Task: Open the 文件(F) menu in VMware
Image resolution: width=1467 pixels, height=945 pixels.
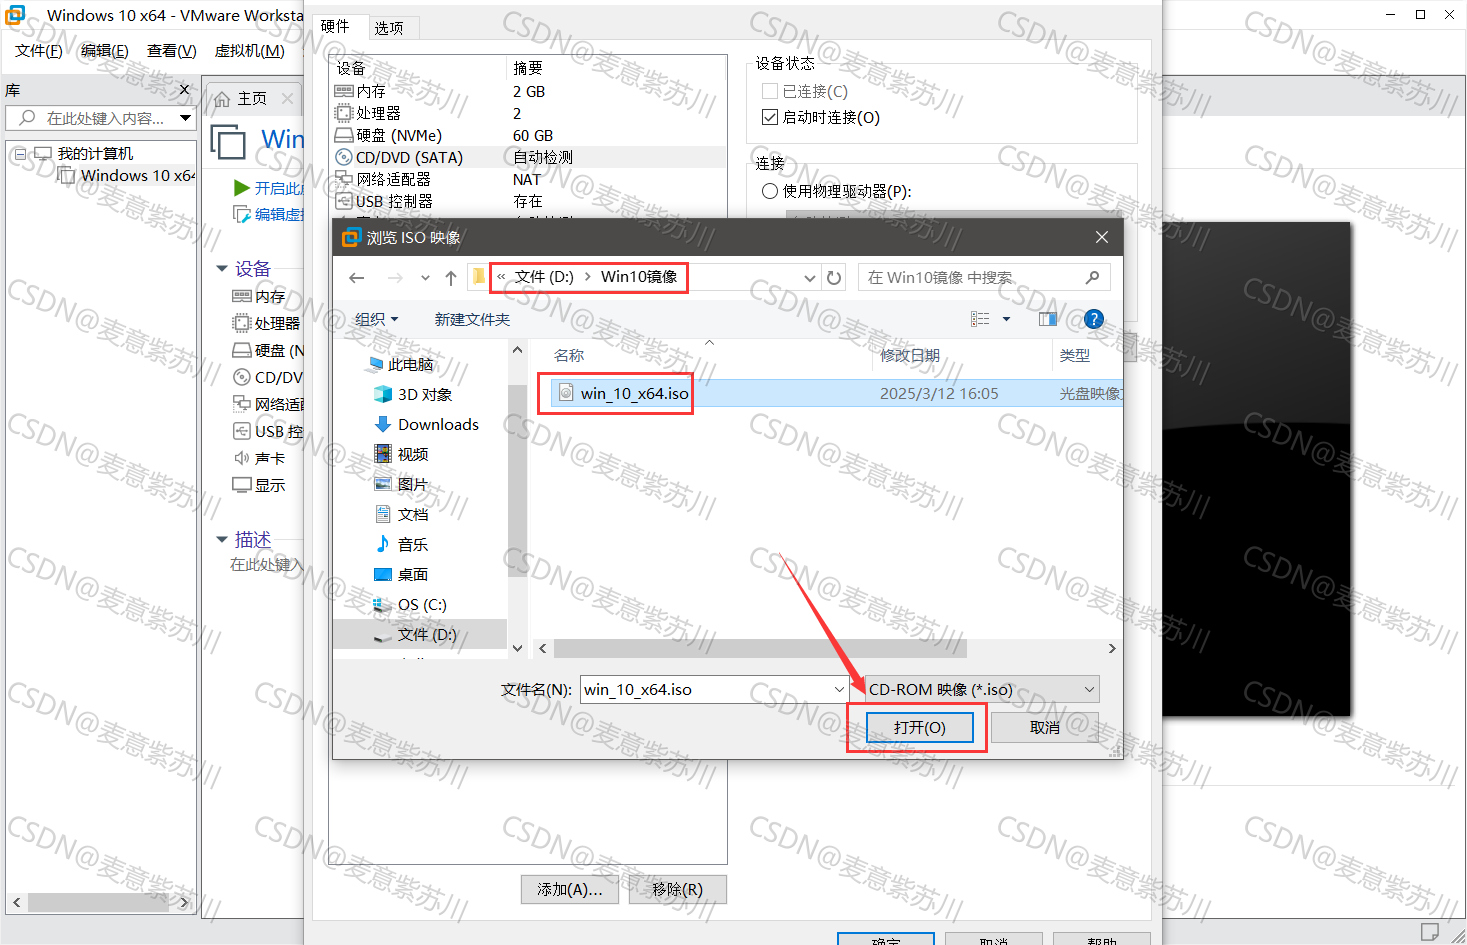Action: pos(38,50)
